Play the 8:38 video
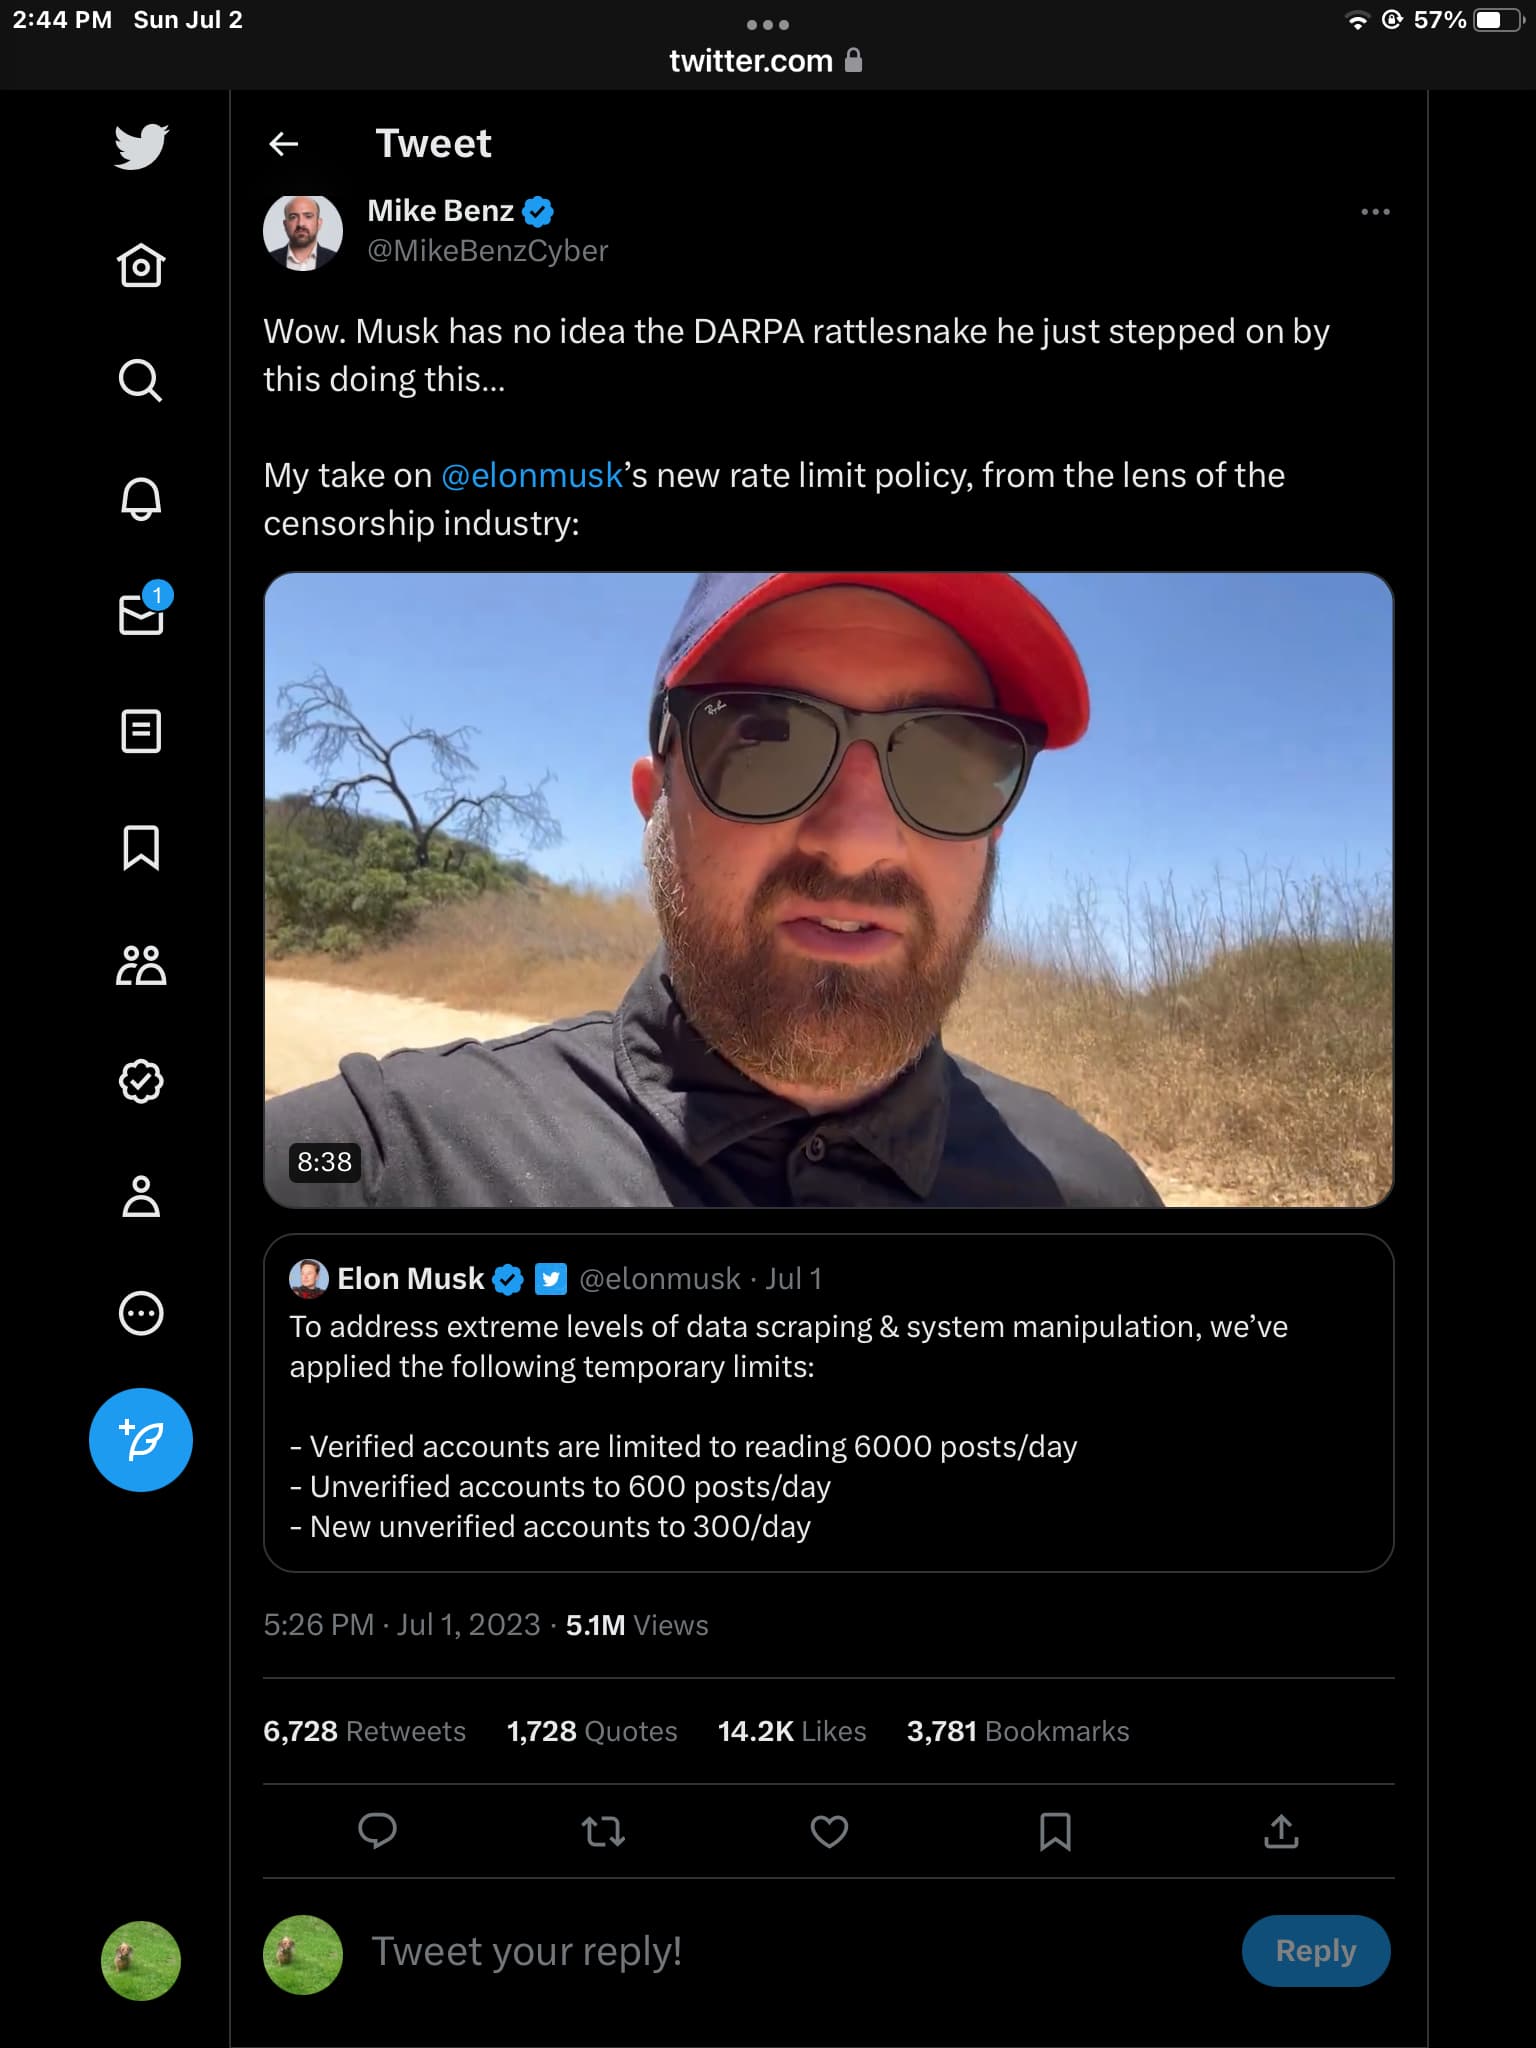Screen dimensions: 1536x2048 tap(828, 890)
